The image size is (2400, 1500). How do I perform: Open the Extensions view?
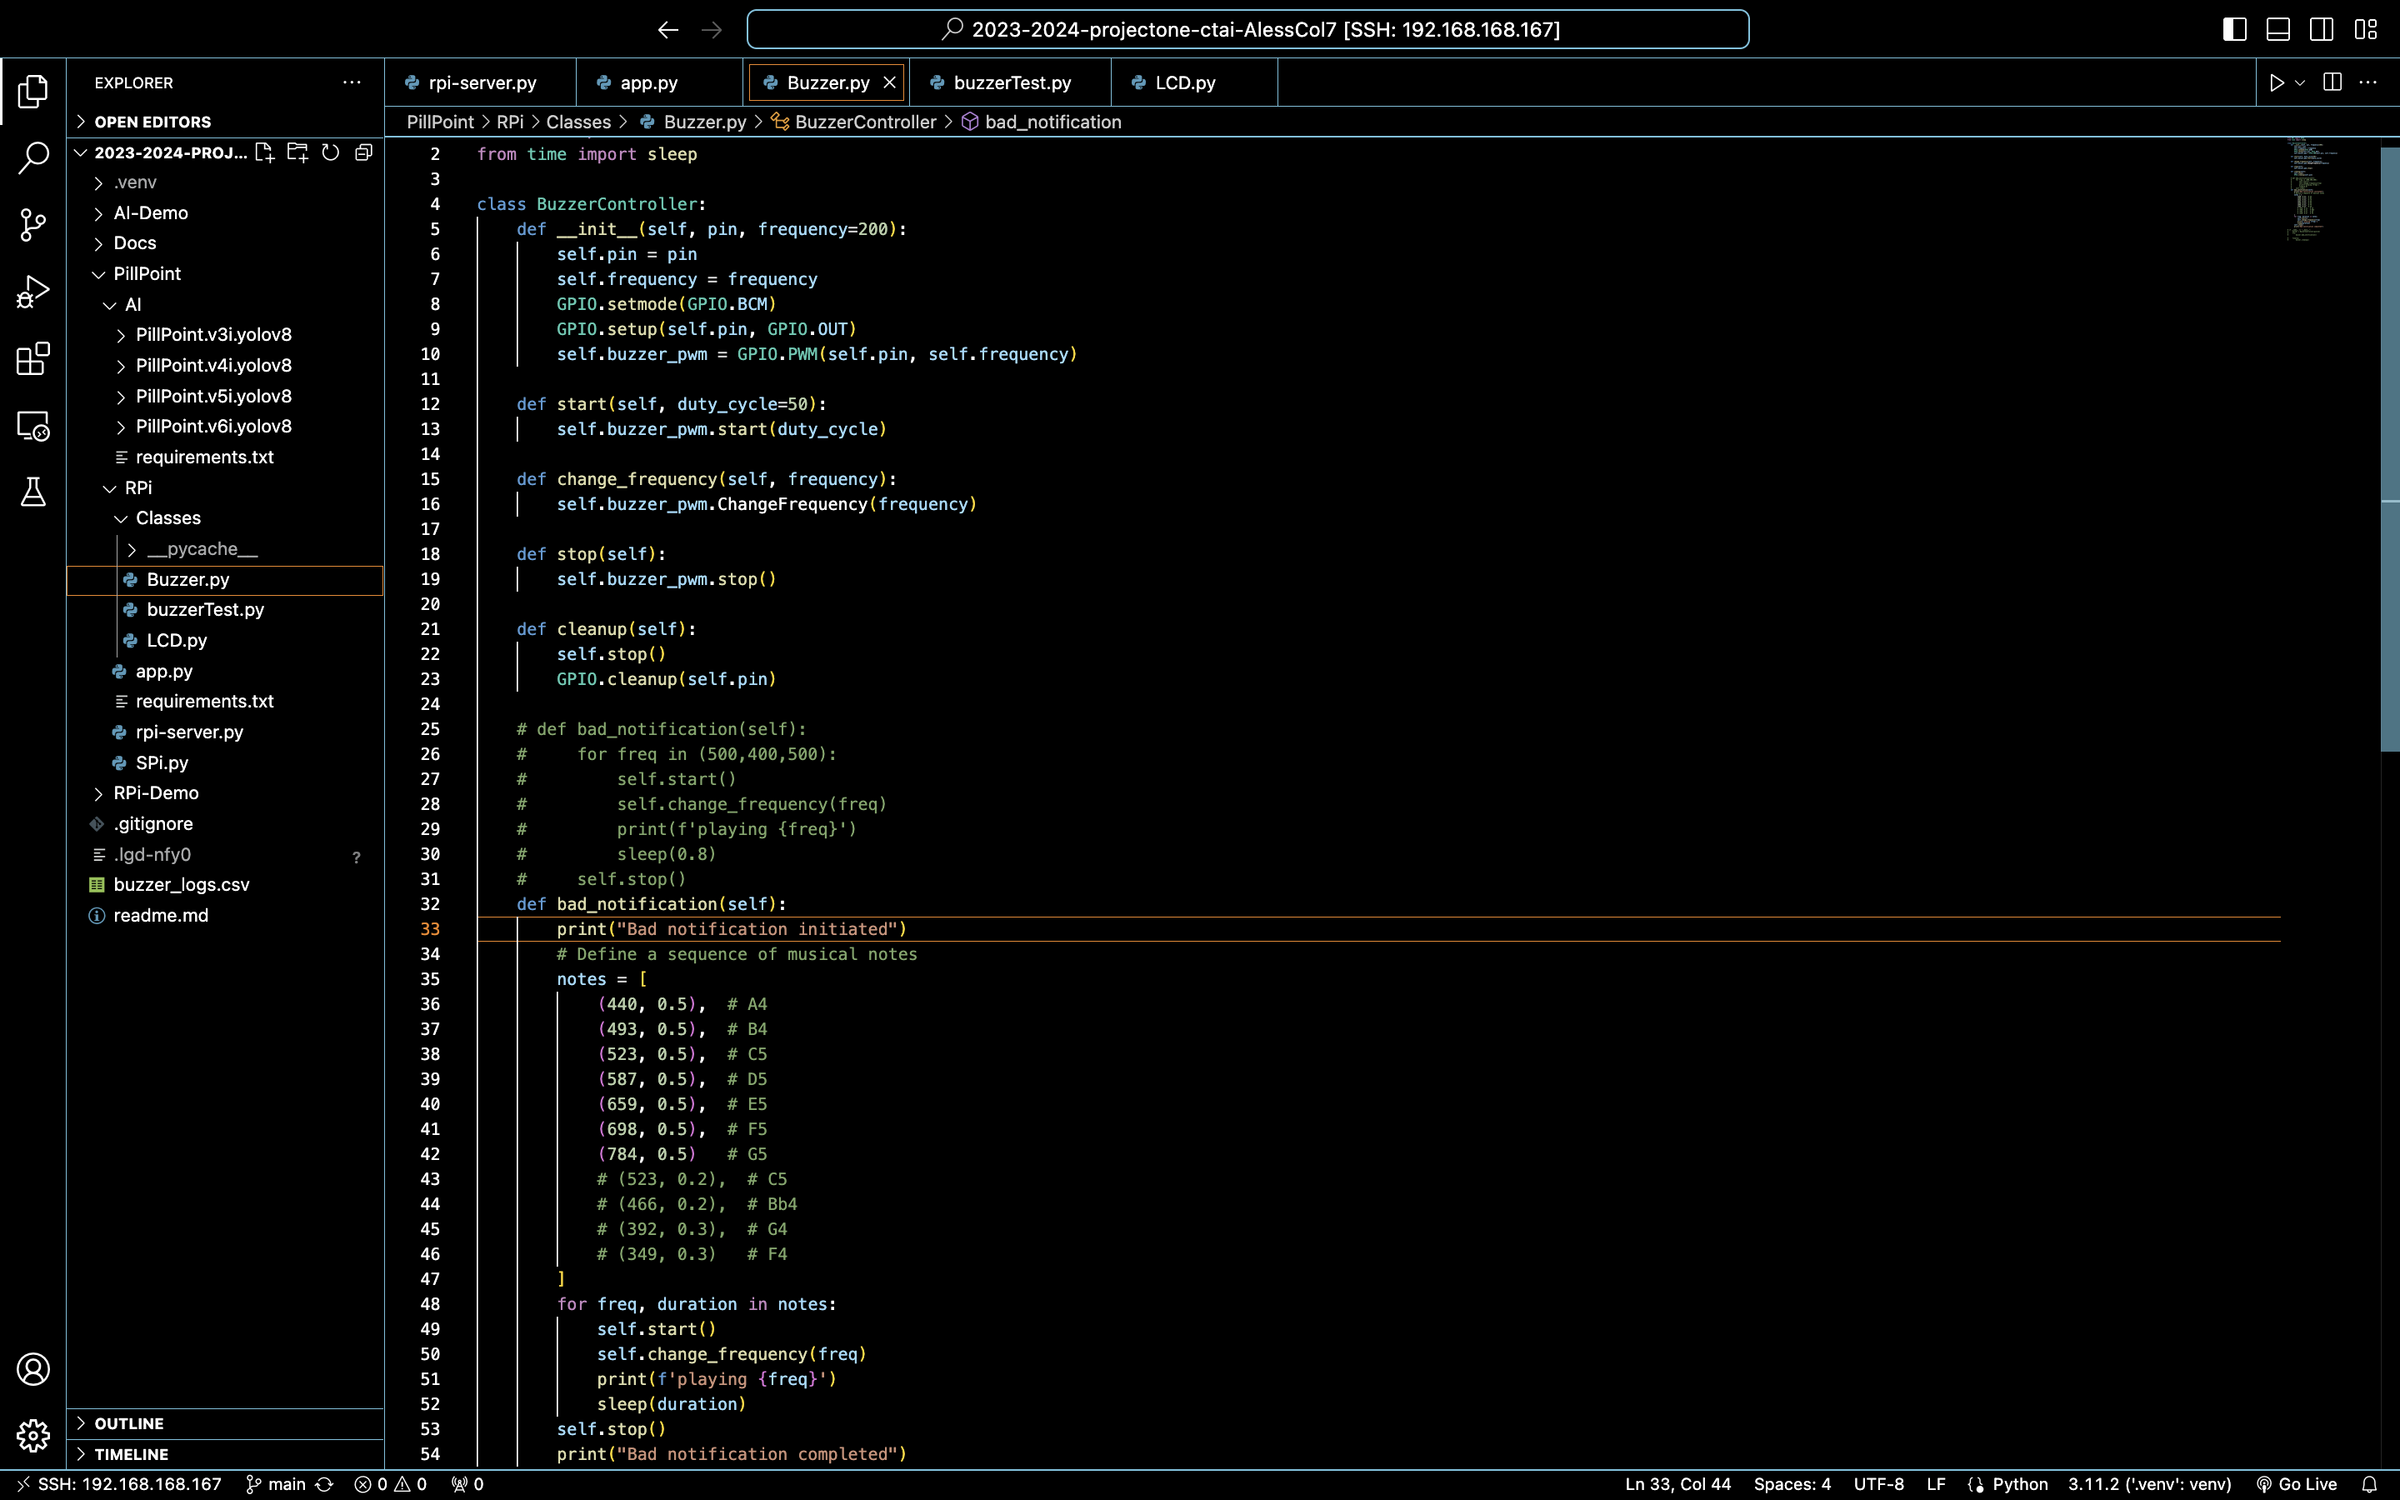[33, 358]
